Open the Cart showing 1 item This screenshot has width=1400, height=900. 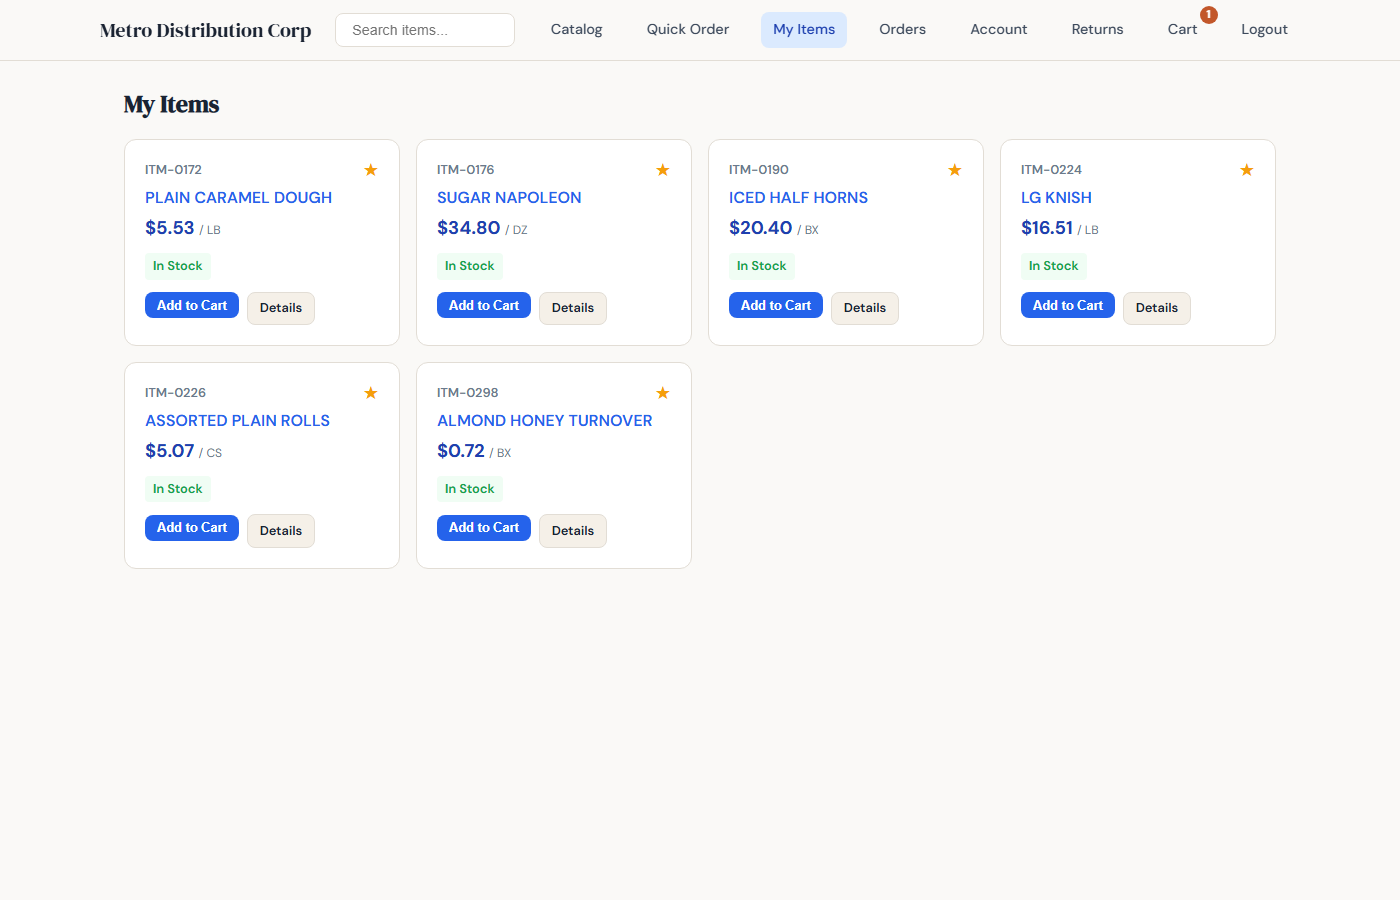point(1182,29)
